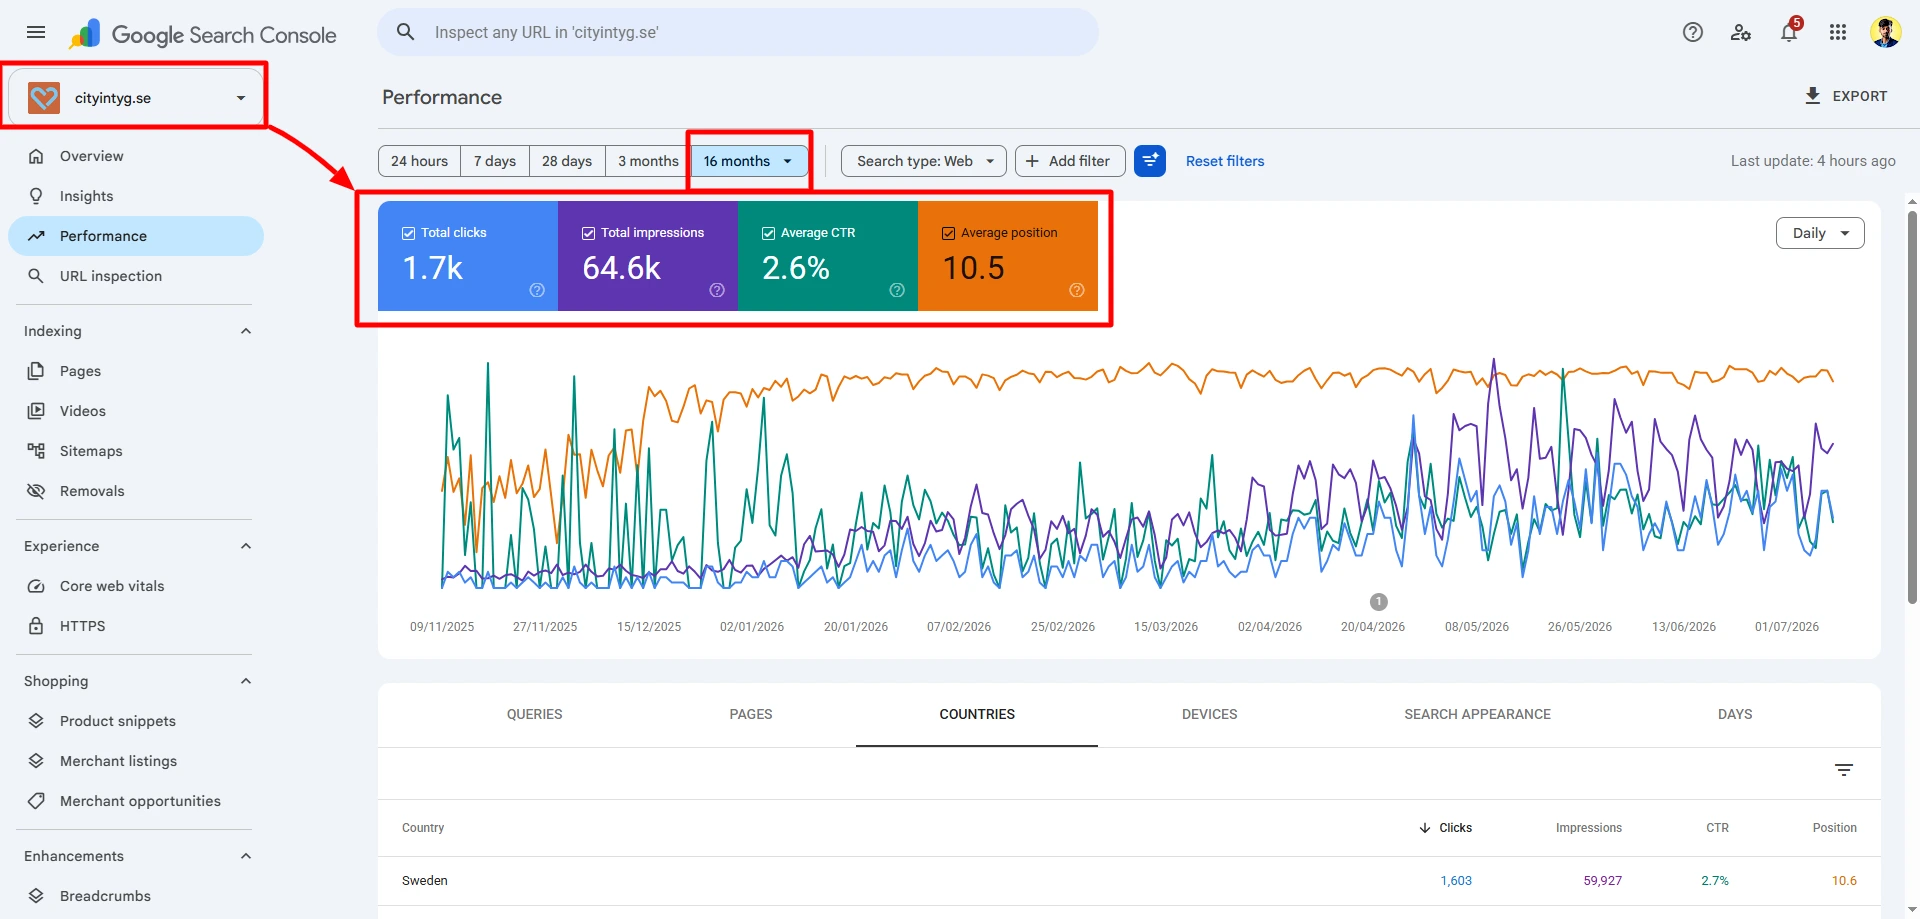Open the Daily granularity dropdown
Screen dimensions: 1920x919
point(1820,233)
